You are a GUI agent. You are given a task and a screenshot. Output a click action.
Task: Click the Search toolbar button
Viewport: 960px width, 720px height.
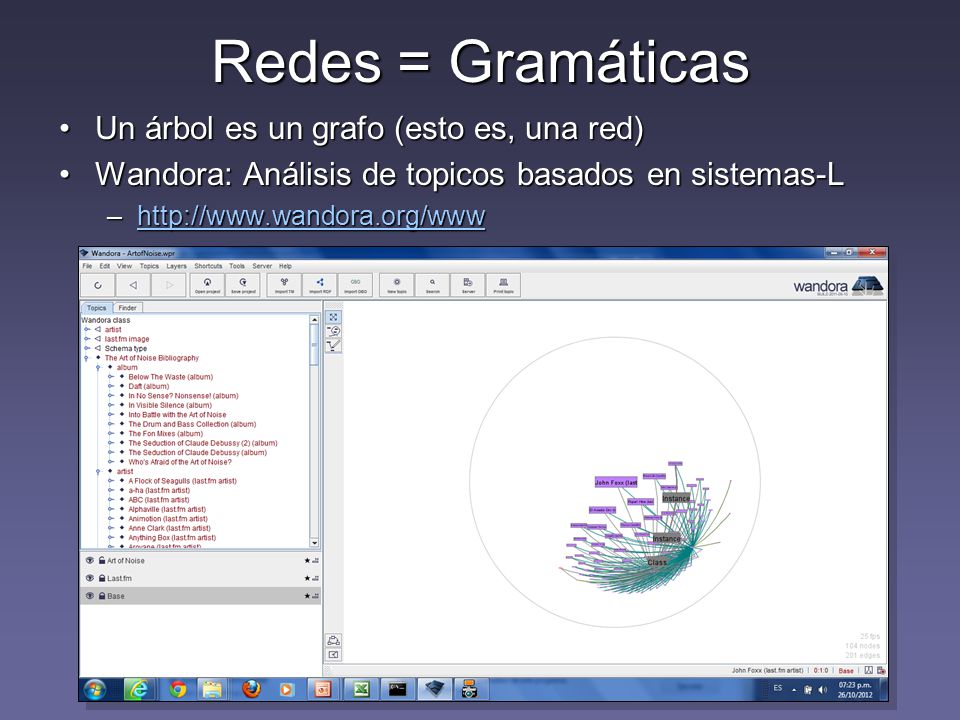pos(432,285)
